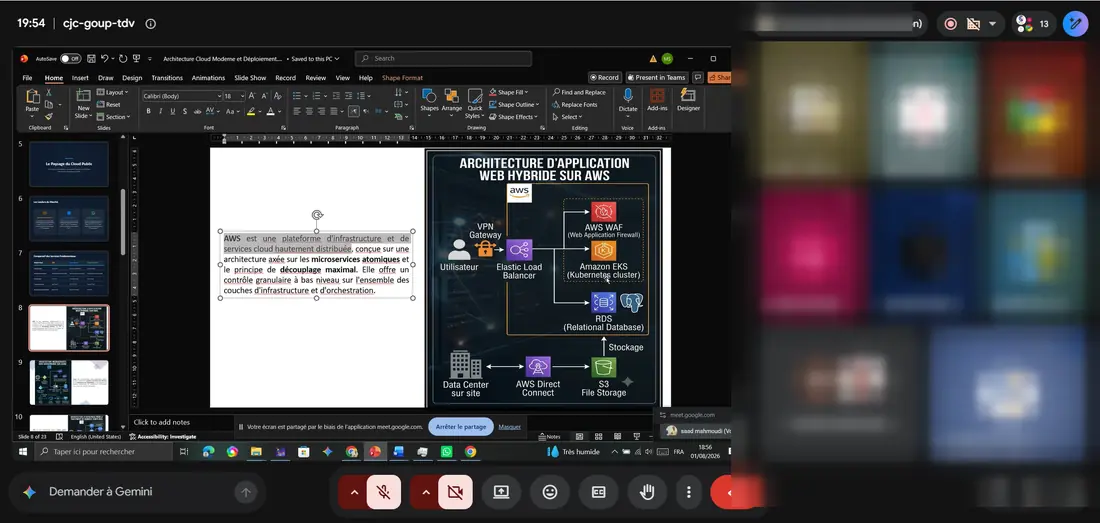Toggle Bold formatting
The image size is (1100, 523).
[x=148, y=111]
